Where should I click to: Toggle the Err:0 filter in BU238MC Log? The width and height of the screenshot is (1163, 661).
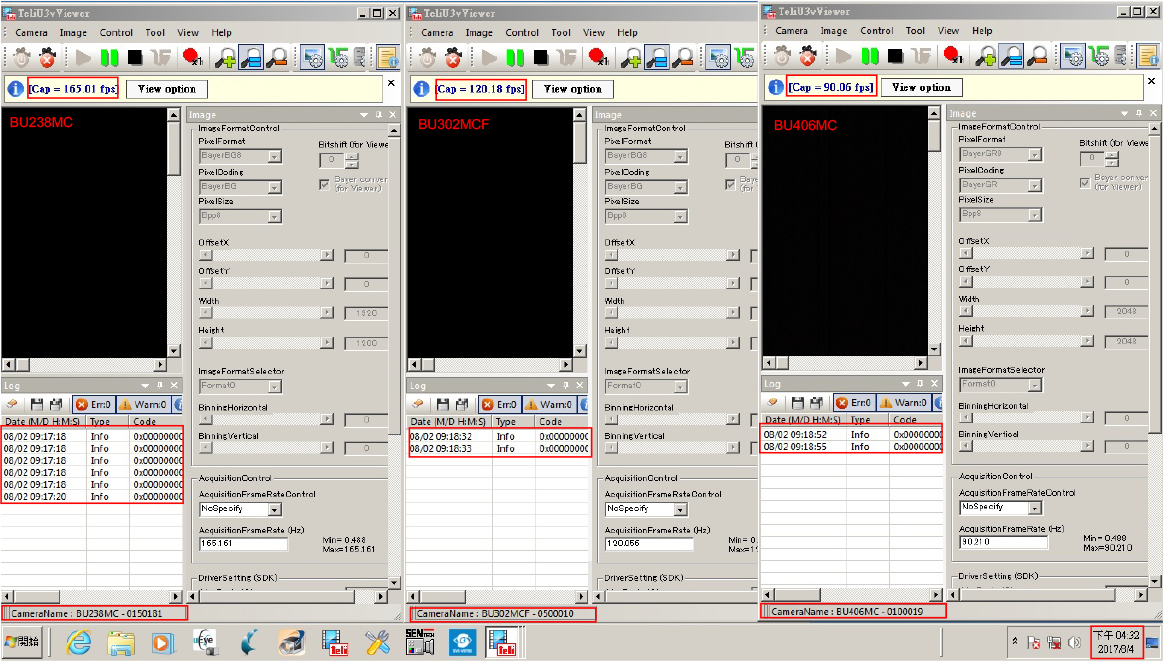94,404
